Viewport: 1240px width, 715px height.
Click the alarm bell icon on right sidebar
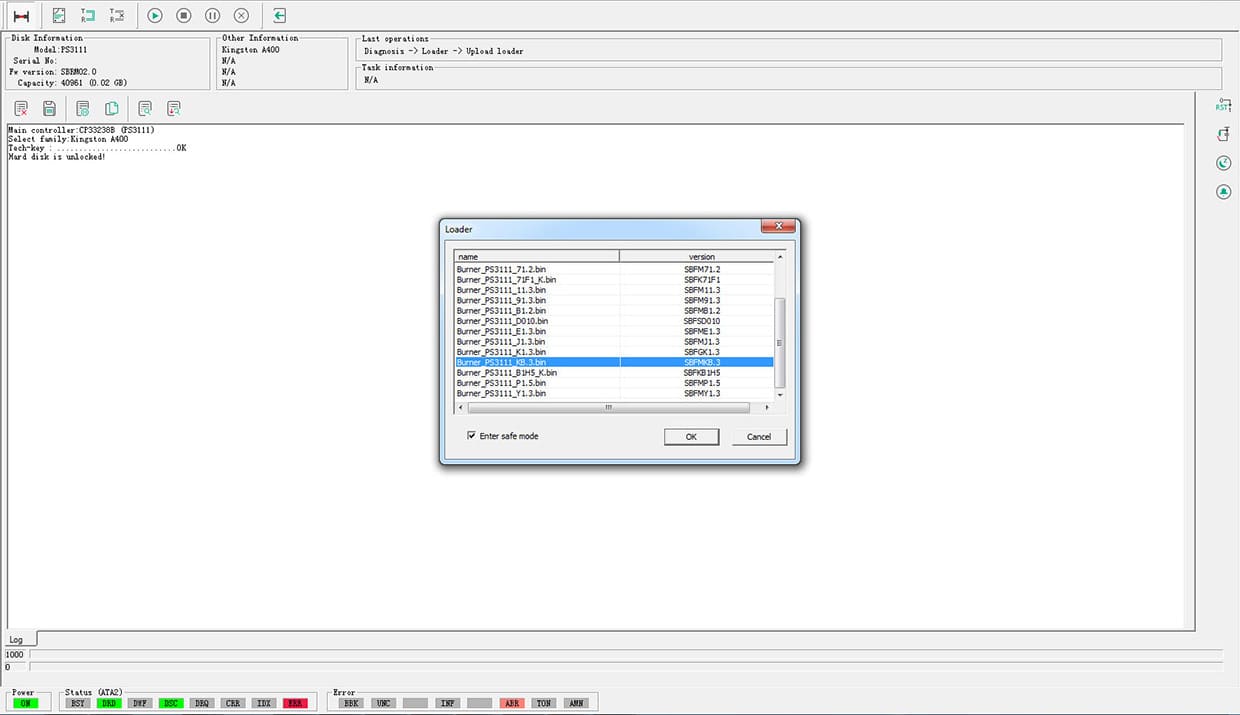[x=1222, y=191]
